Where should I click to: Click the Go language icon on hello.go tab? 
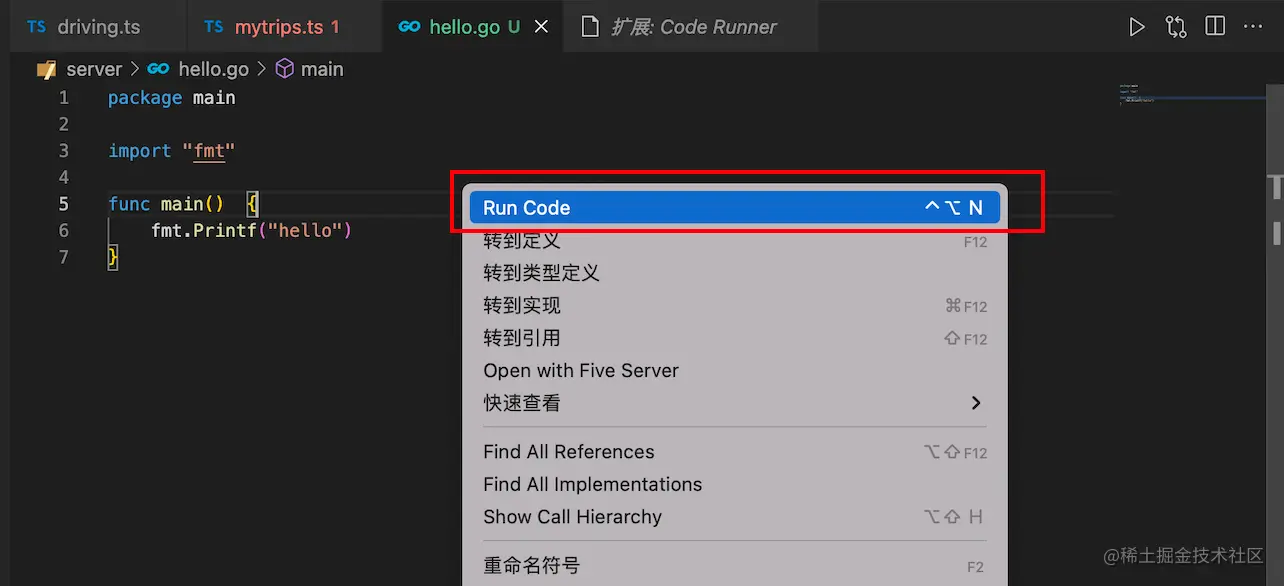(x=409, y=27)
